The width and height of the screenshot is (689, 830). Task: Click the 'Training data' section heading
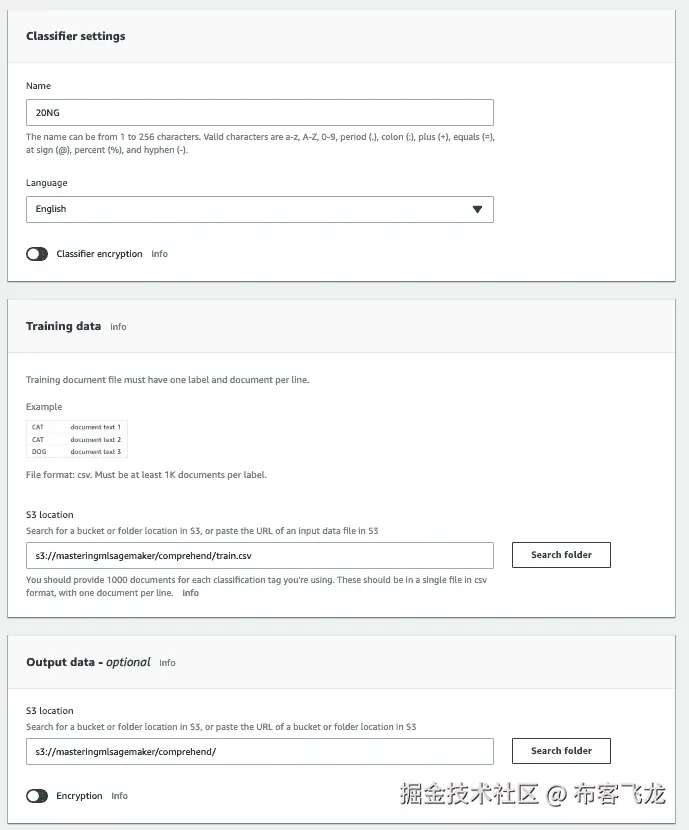[x=63, y=326]
